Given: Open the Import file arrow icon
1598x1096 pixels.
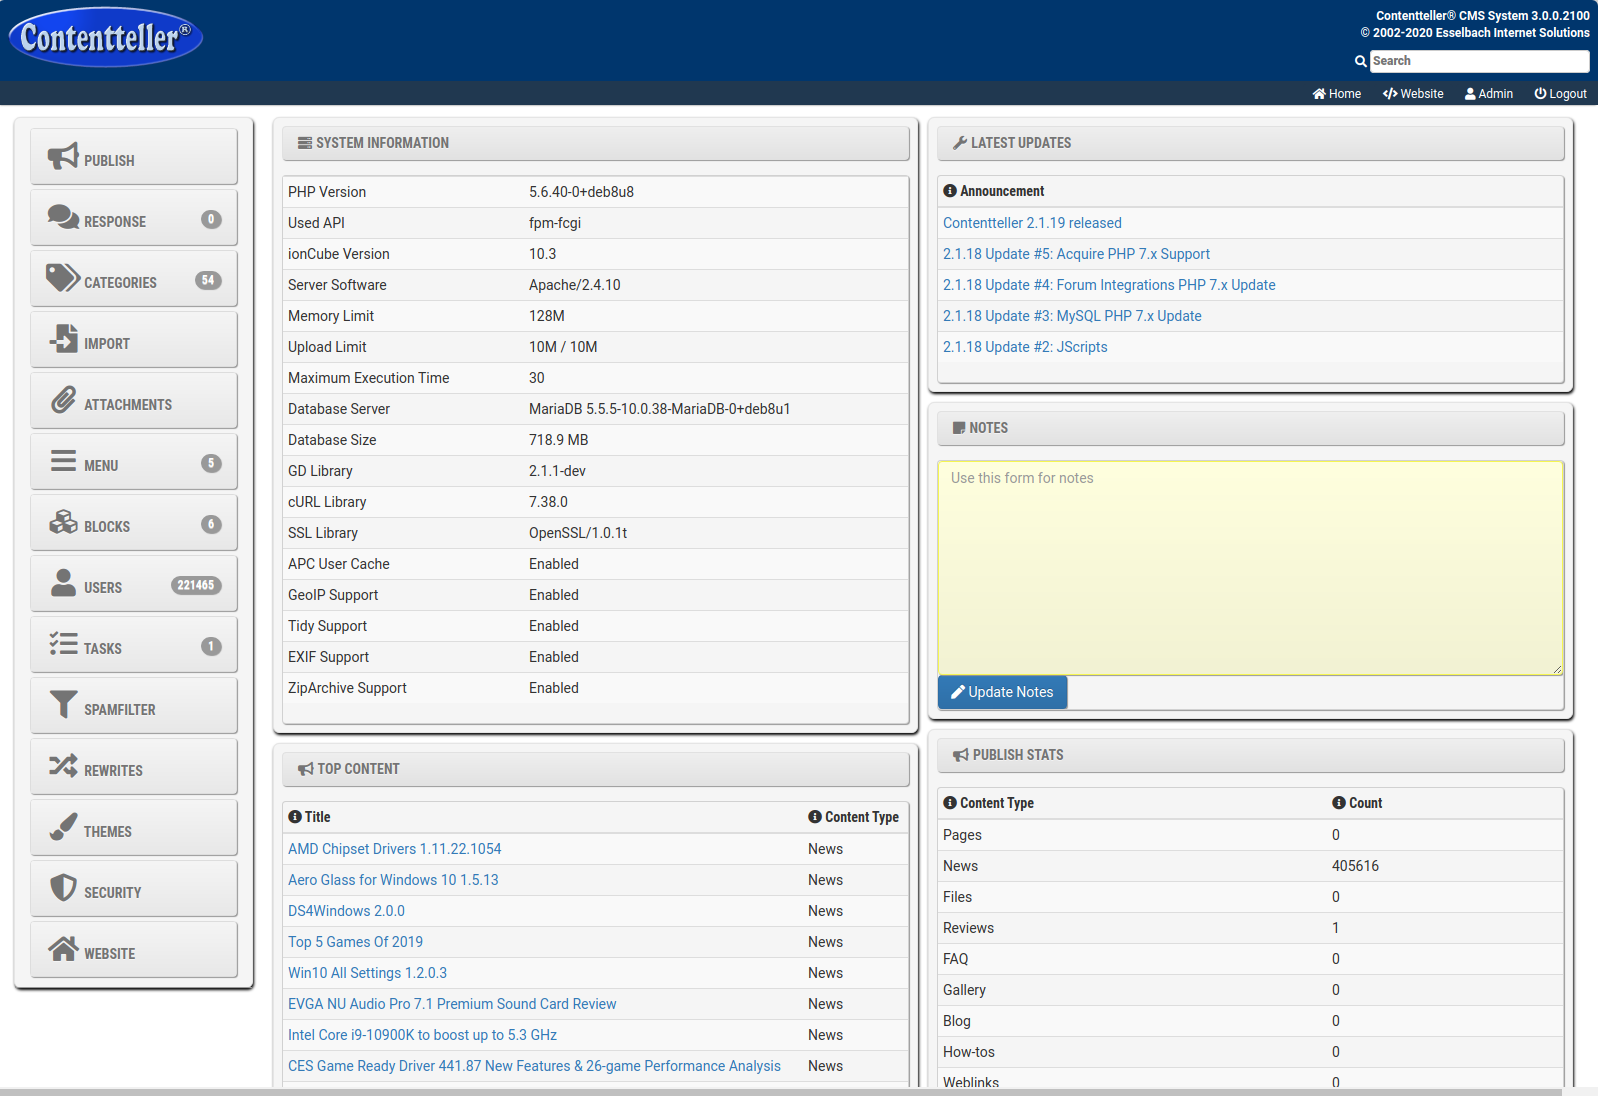Looking at the screenshot, I should [63, 339].
